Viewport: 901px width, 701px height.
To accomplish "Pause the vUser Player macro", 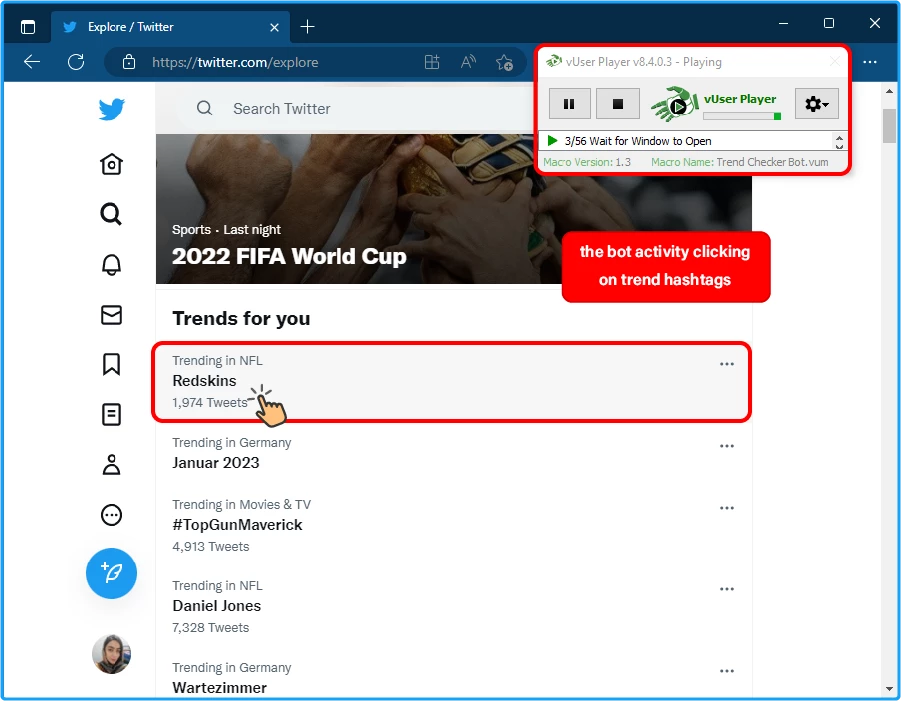I will coord(569,104).
